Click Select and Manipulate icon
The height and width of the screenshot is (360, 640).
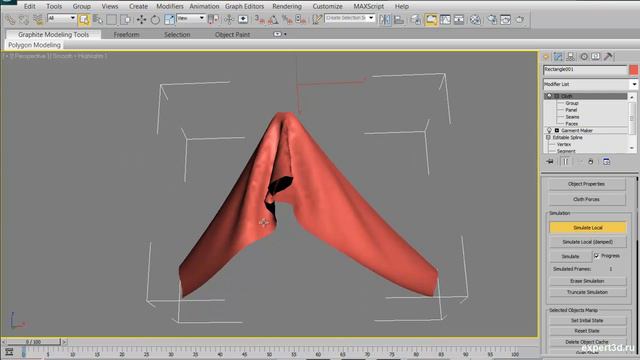(x=229, y=19)
